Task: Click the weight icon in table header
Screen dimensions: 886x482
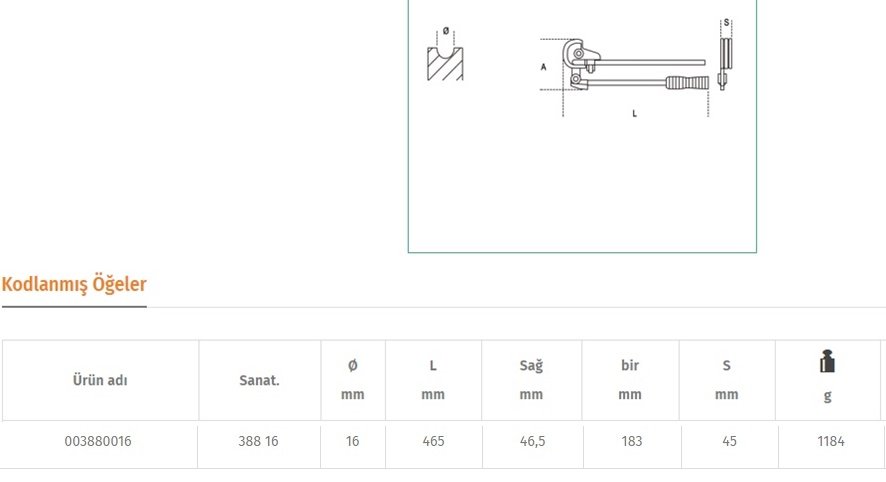Action: coord(827,362)
